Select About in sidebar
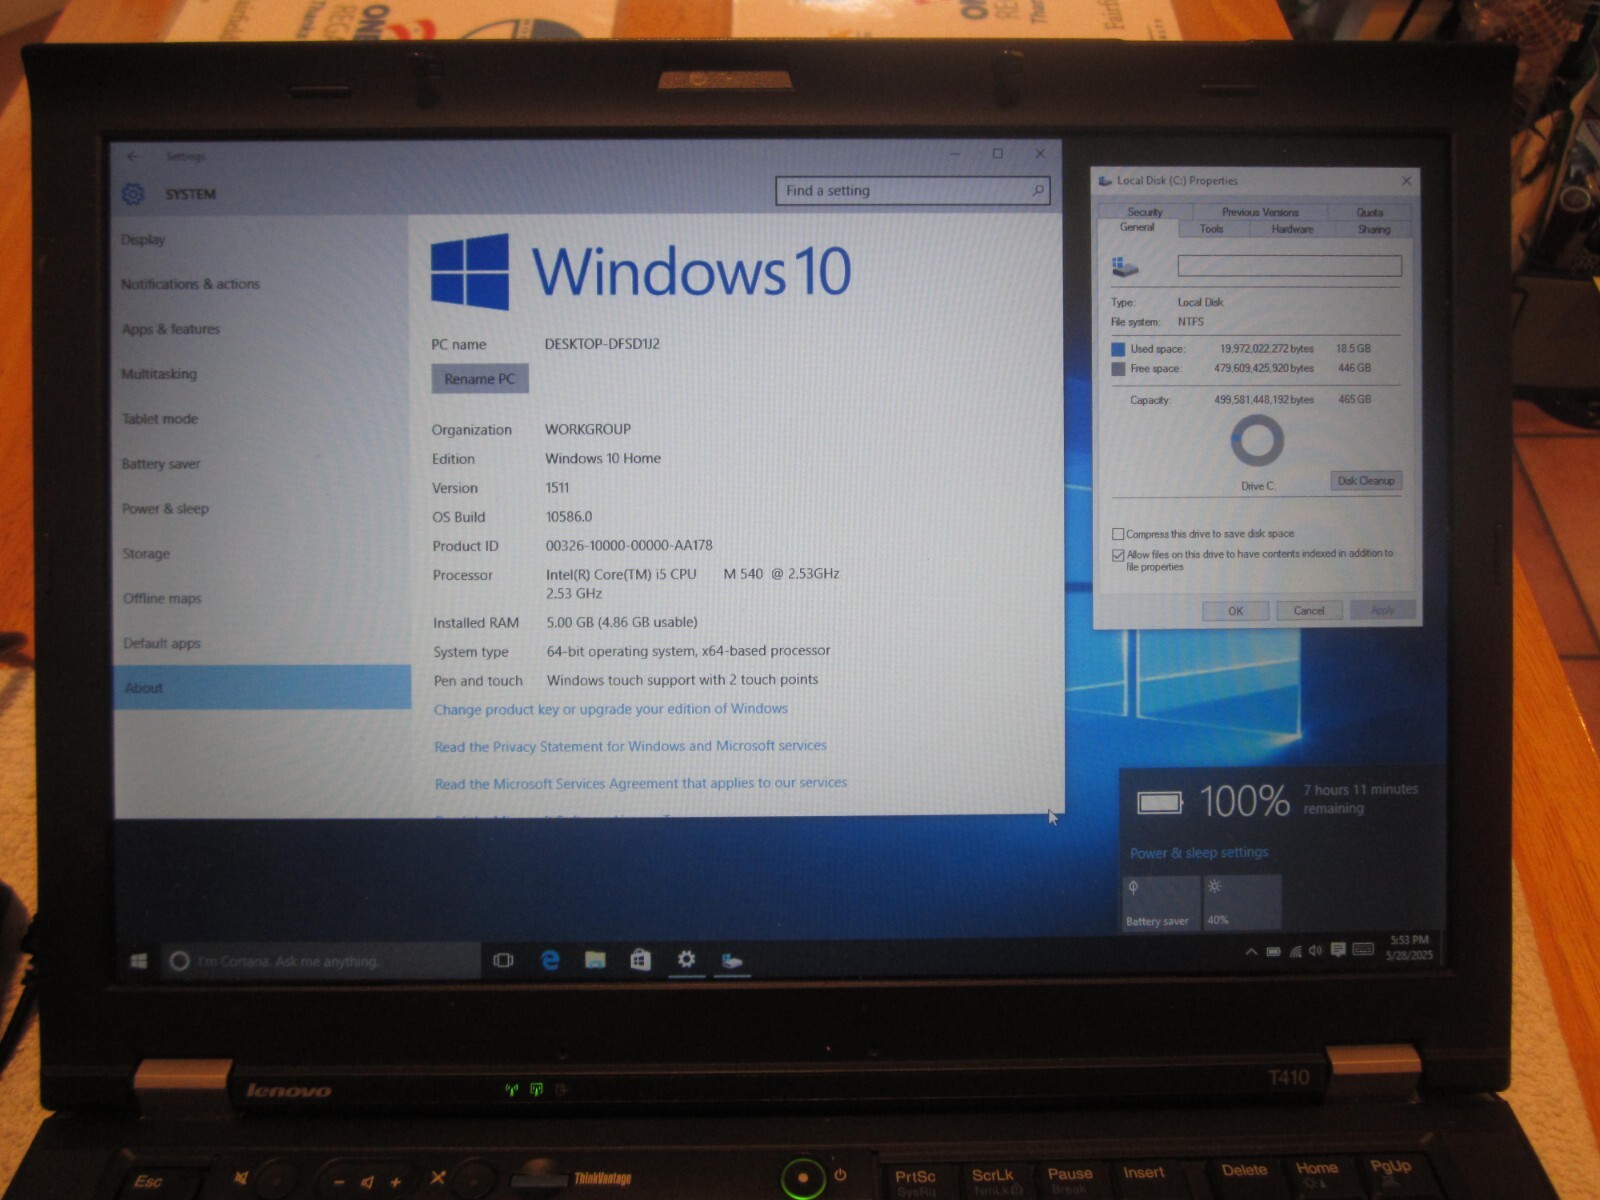 (263, 688)
